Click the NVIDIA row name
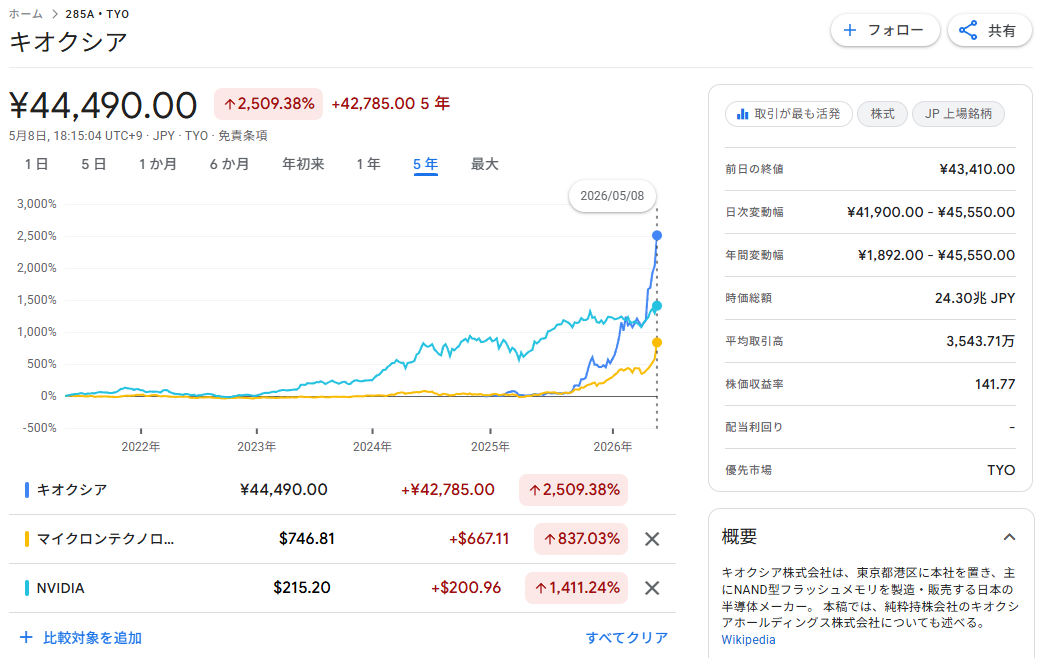The height and width of the screenshot is (658, 1054). pyautogui.click(x=60, y=588)
